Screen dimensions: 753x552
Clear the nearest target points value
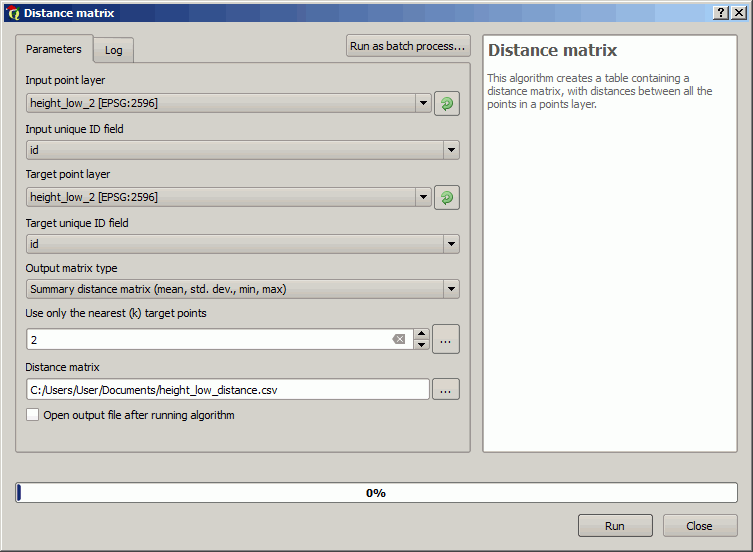pyautogui.click(x=399, y=339)
